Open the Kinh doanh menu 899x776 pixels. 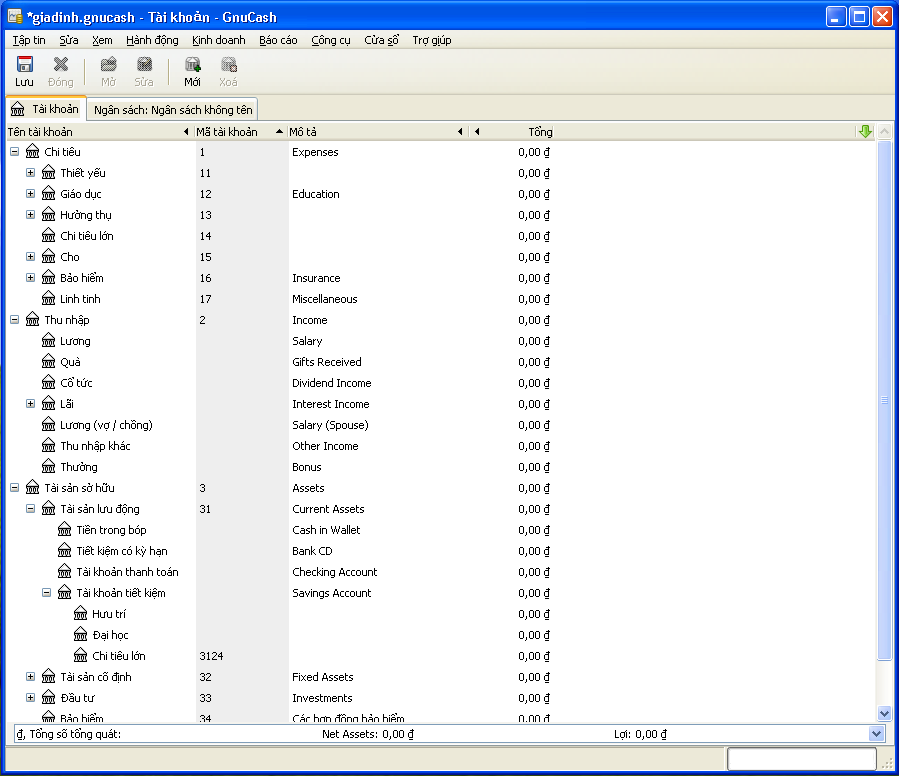click(x=218, y=40)
